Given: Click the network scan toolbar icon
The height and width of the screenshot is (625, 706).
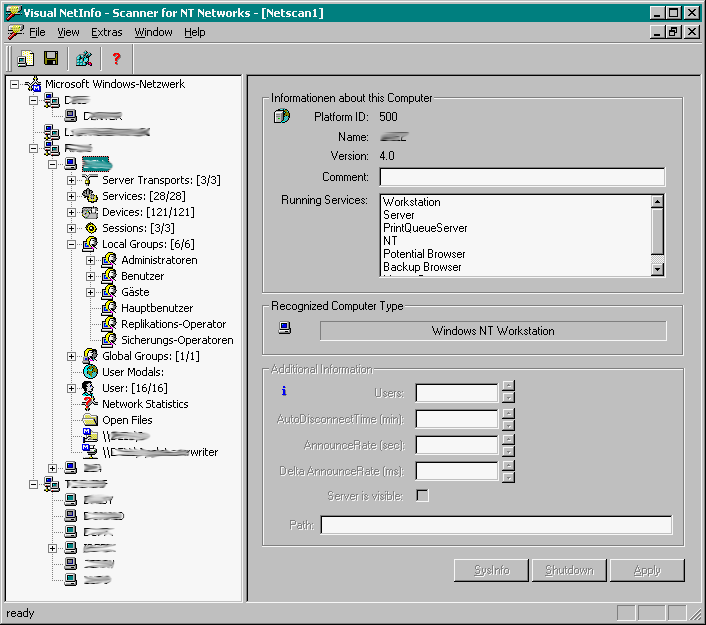Looking at the screenshot, I should (x=84, y=59).
